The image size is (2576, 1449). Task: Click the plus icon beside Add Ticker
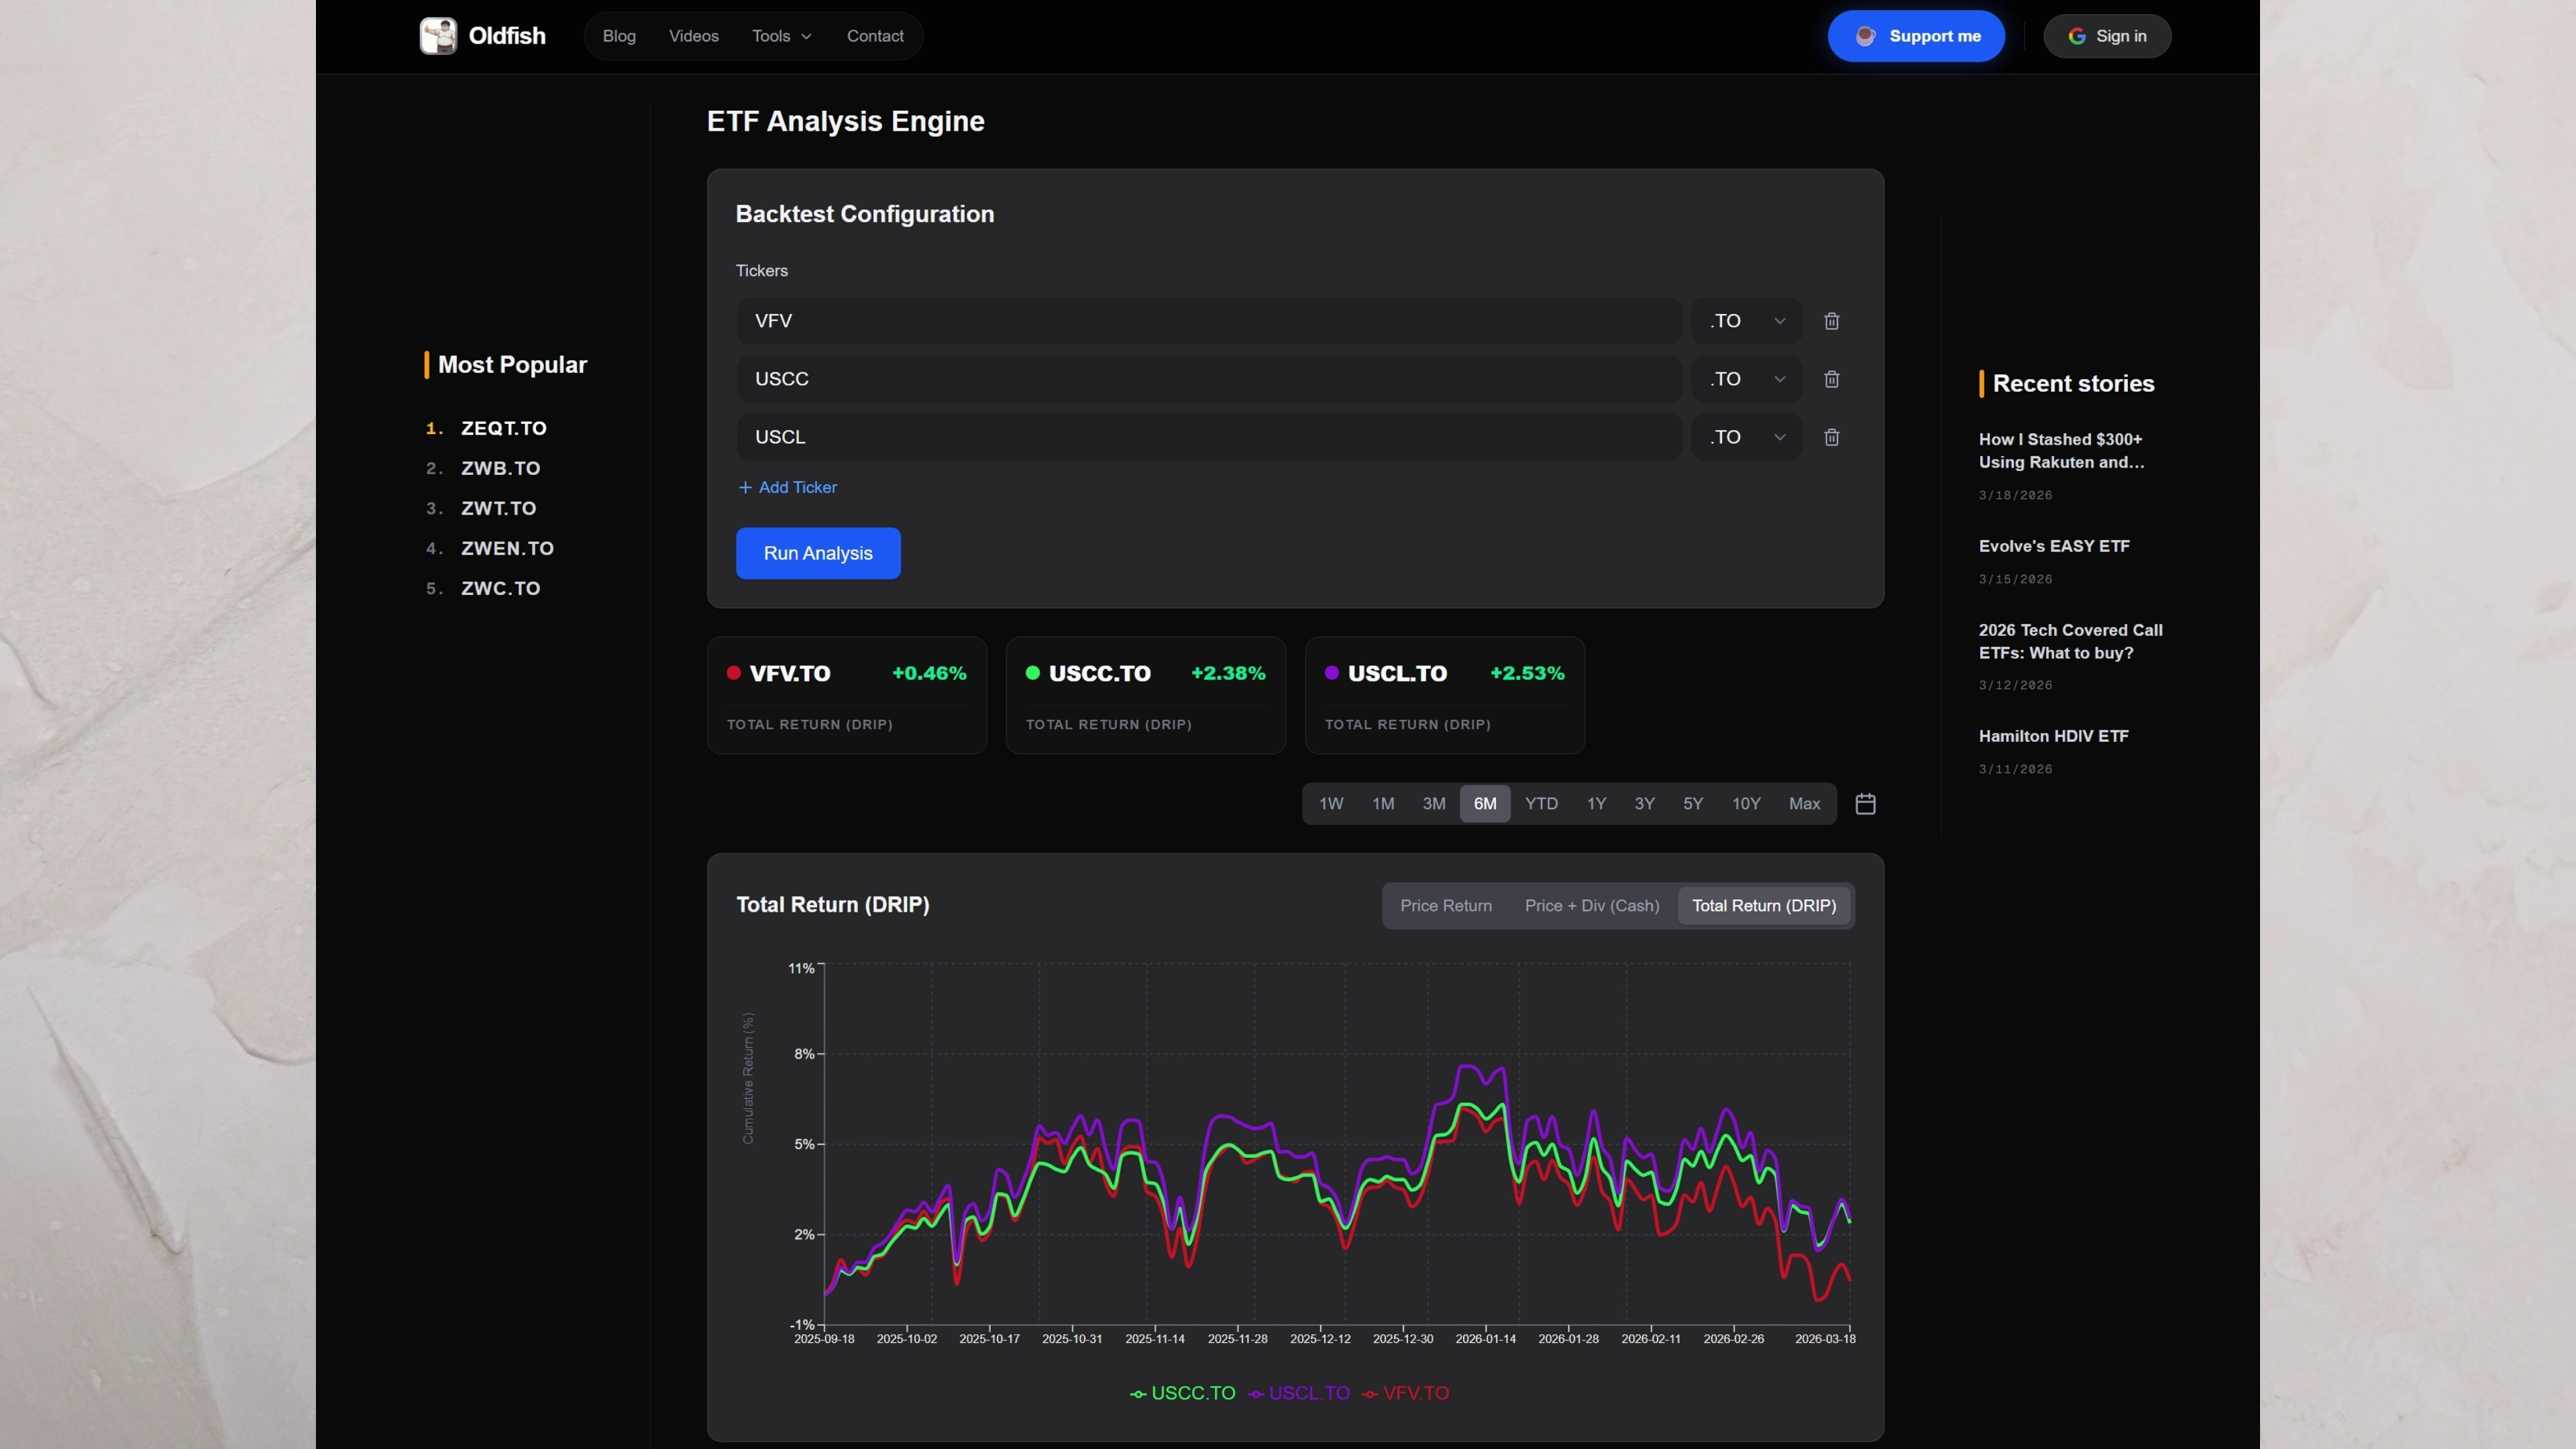tap(745, 488)
